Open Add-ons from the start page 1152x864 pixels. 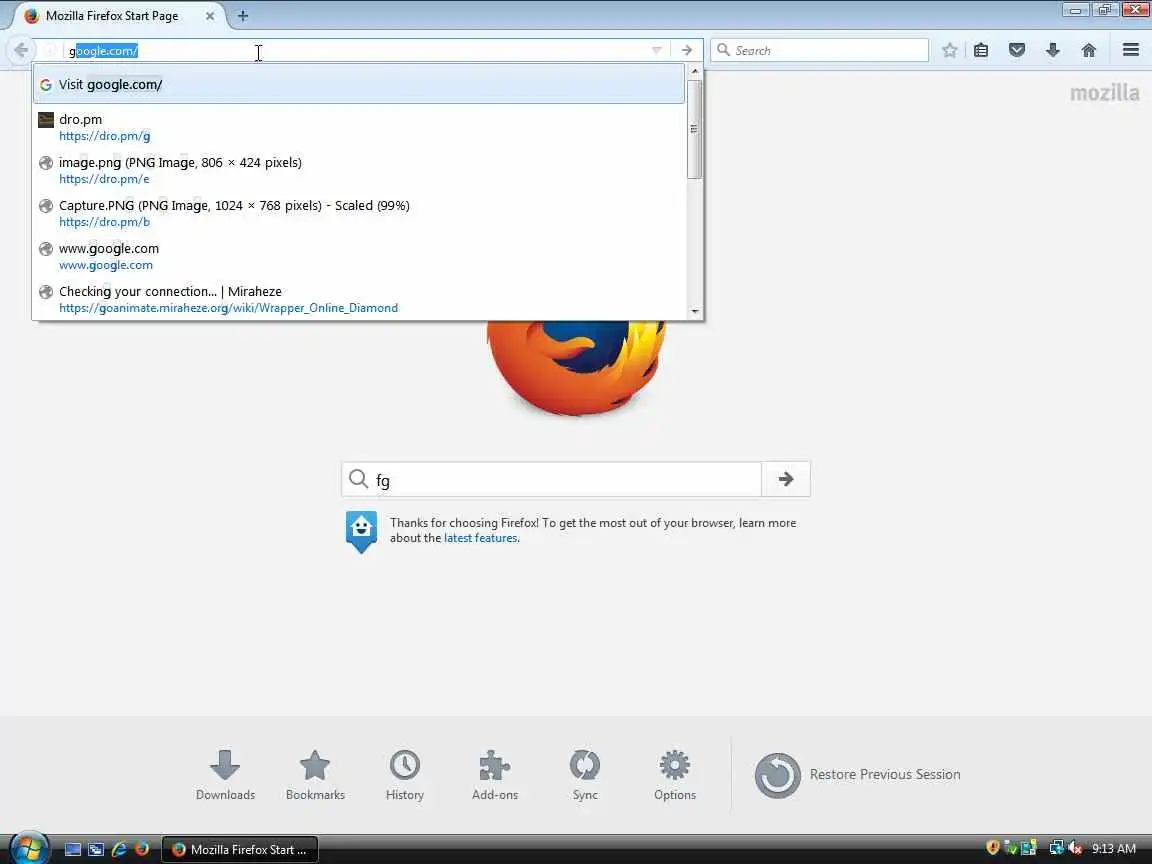coord(494,775)
